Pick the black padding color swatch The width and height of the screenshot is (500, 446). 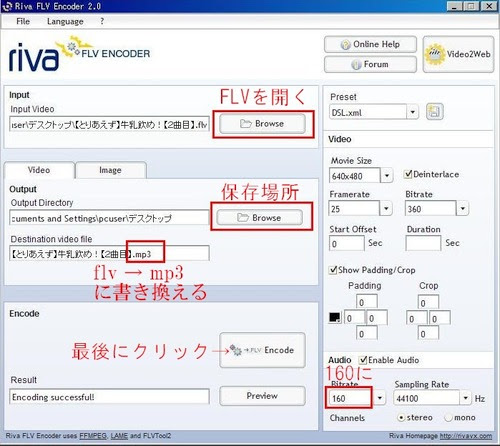pyautogui.click(x=335, y=317)
